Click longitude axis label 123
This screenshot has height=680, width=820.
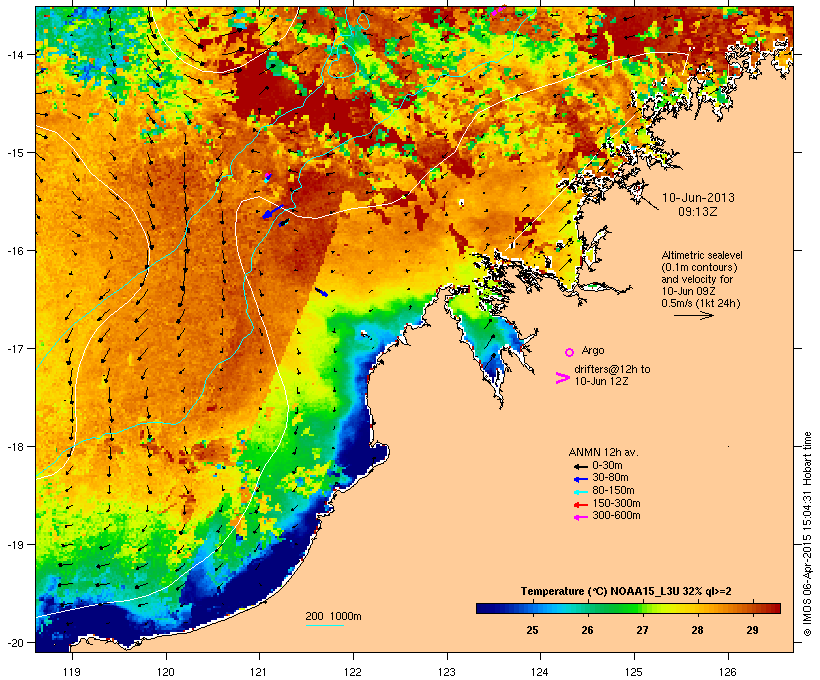pyautogui.click(x=447, y=672)
